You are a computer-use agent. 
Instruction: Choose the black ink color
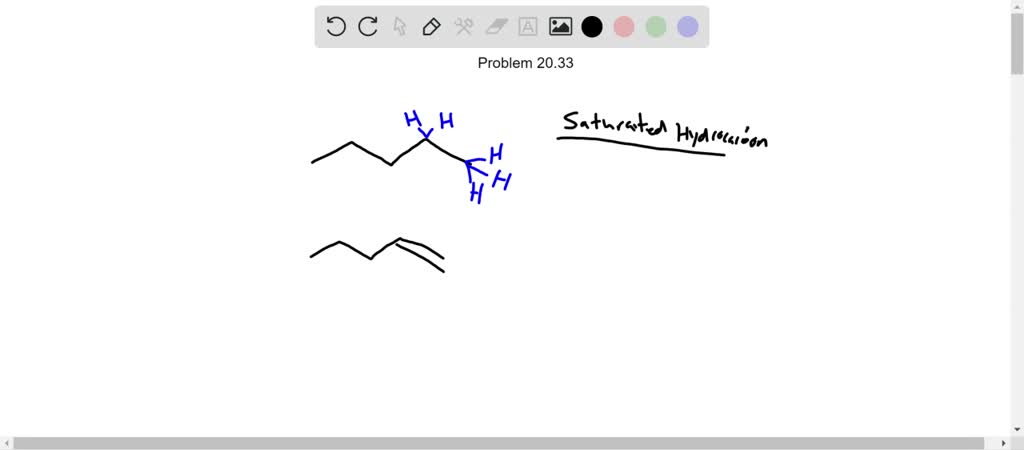(592, 27)
